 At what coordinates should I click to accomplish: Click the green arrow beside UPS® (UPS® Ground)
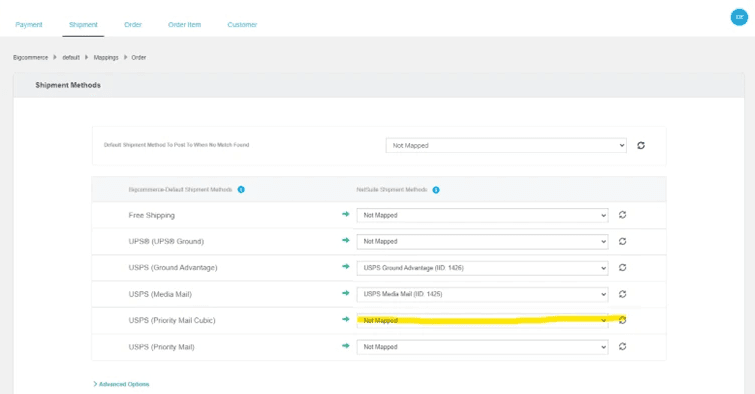tap(346, 240)
